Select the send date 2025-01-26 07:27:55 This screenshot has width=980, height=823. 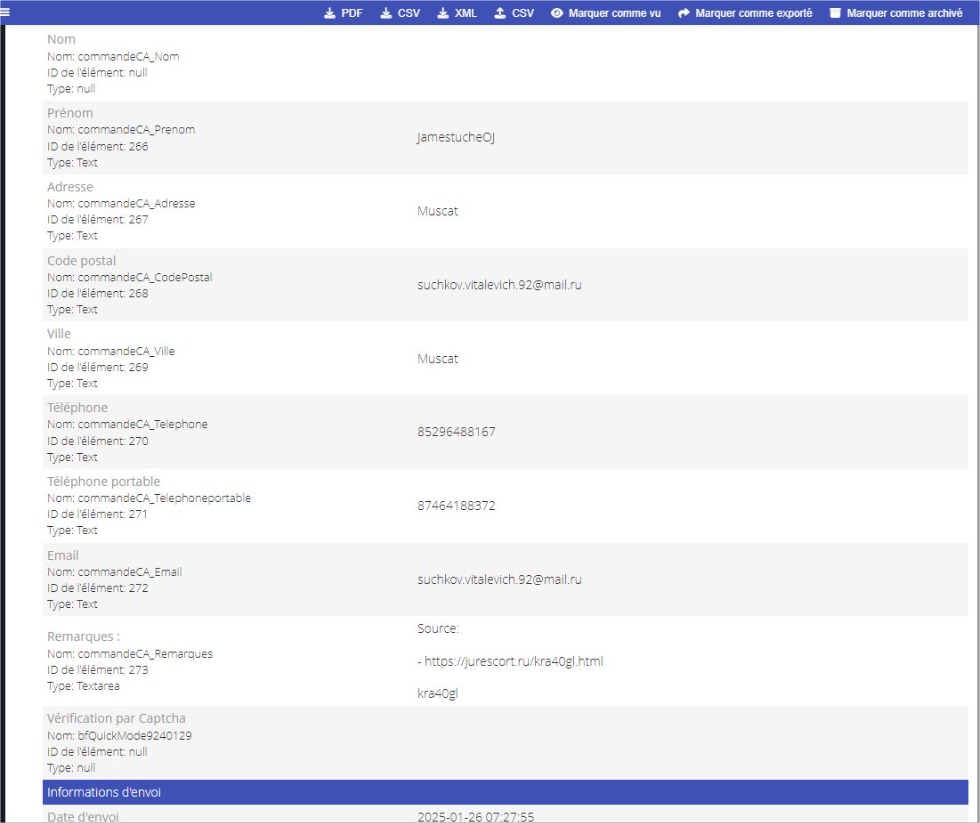pos(476,817)
